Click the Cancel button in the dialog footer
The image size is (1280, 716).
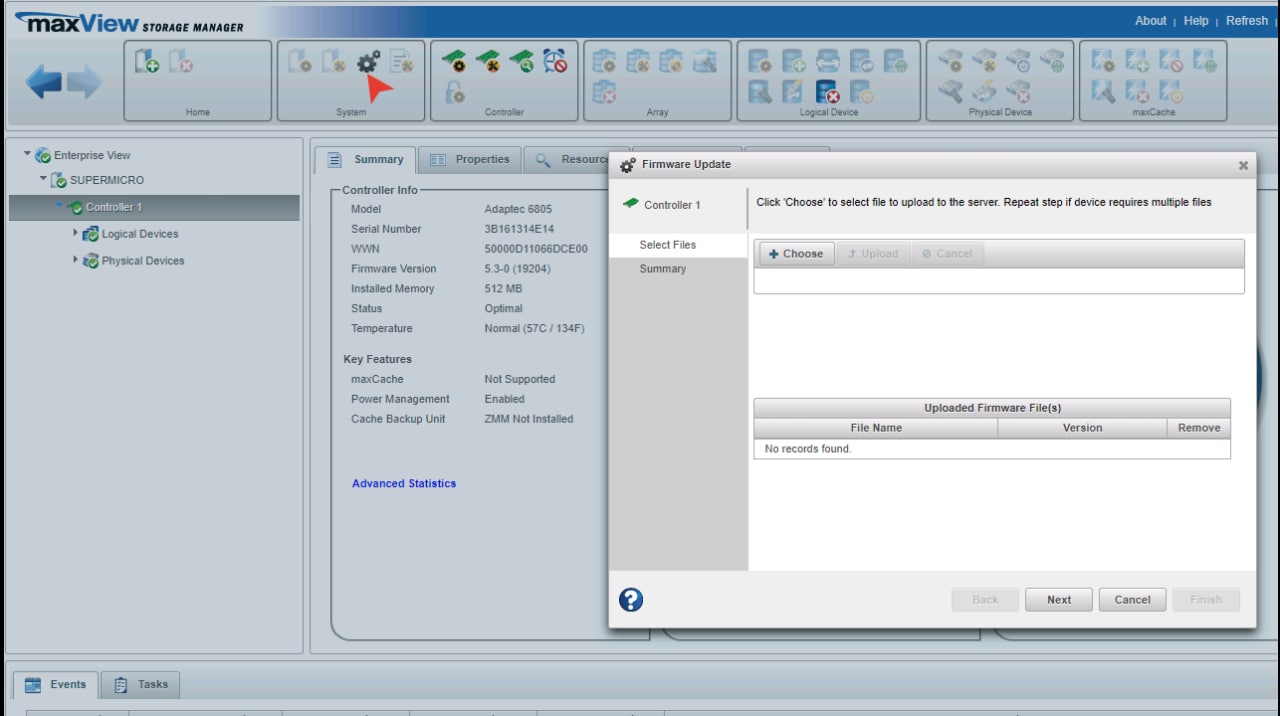(x=1132, y=600)
